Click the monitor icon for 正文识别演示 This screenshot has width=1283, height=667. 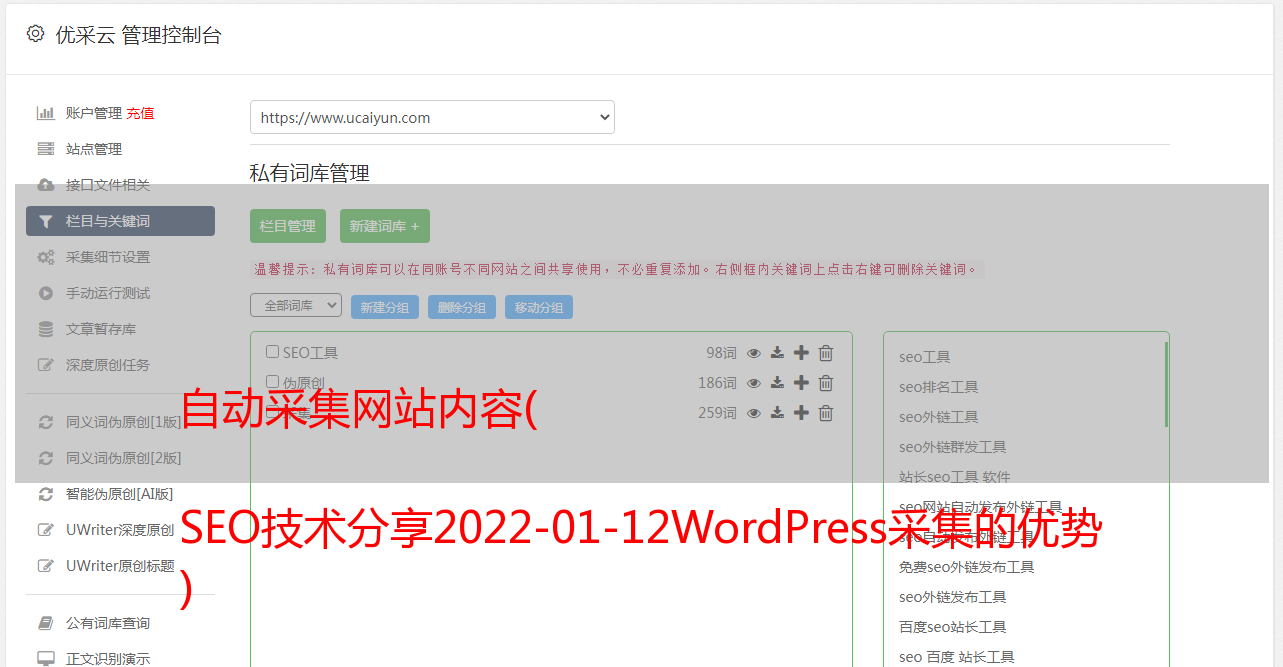click(46, 659)
